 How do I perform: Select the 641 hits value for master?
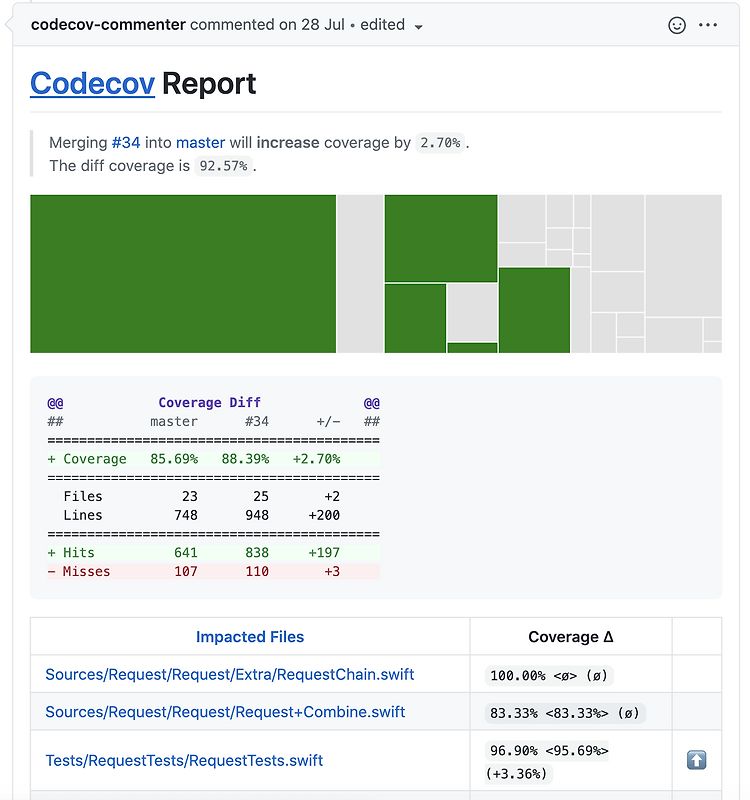tap(186, 553)
